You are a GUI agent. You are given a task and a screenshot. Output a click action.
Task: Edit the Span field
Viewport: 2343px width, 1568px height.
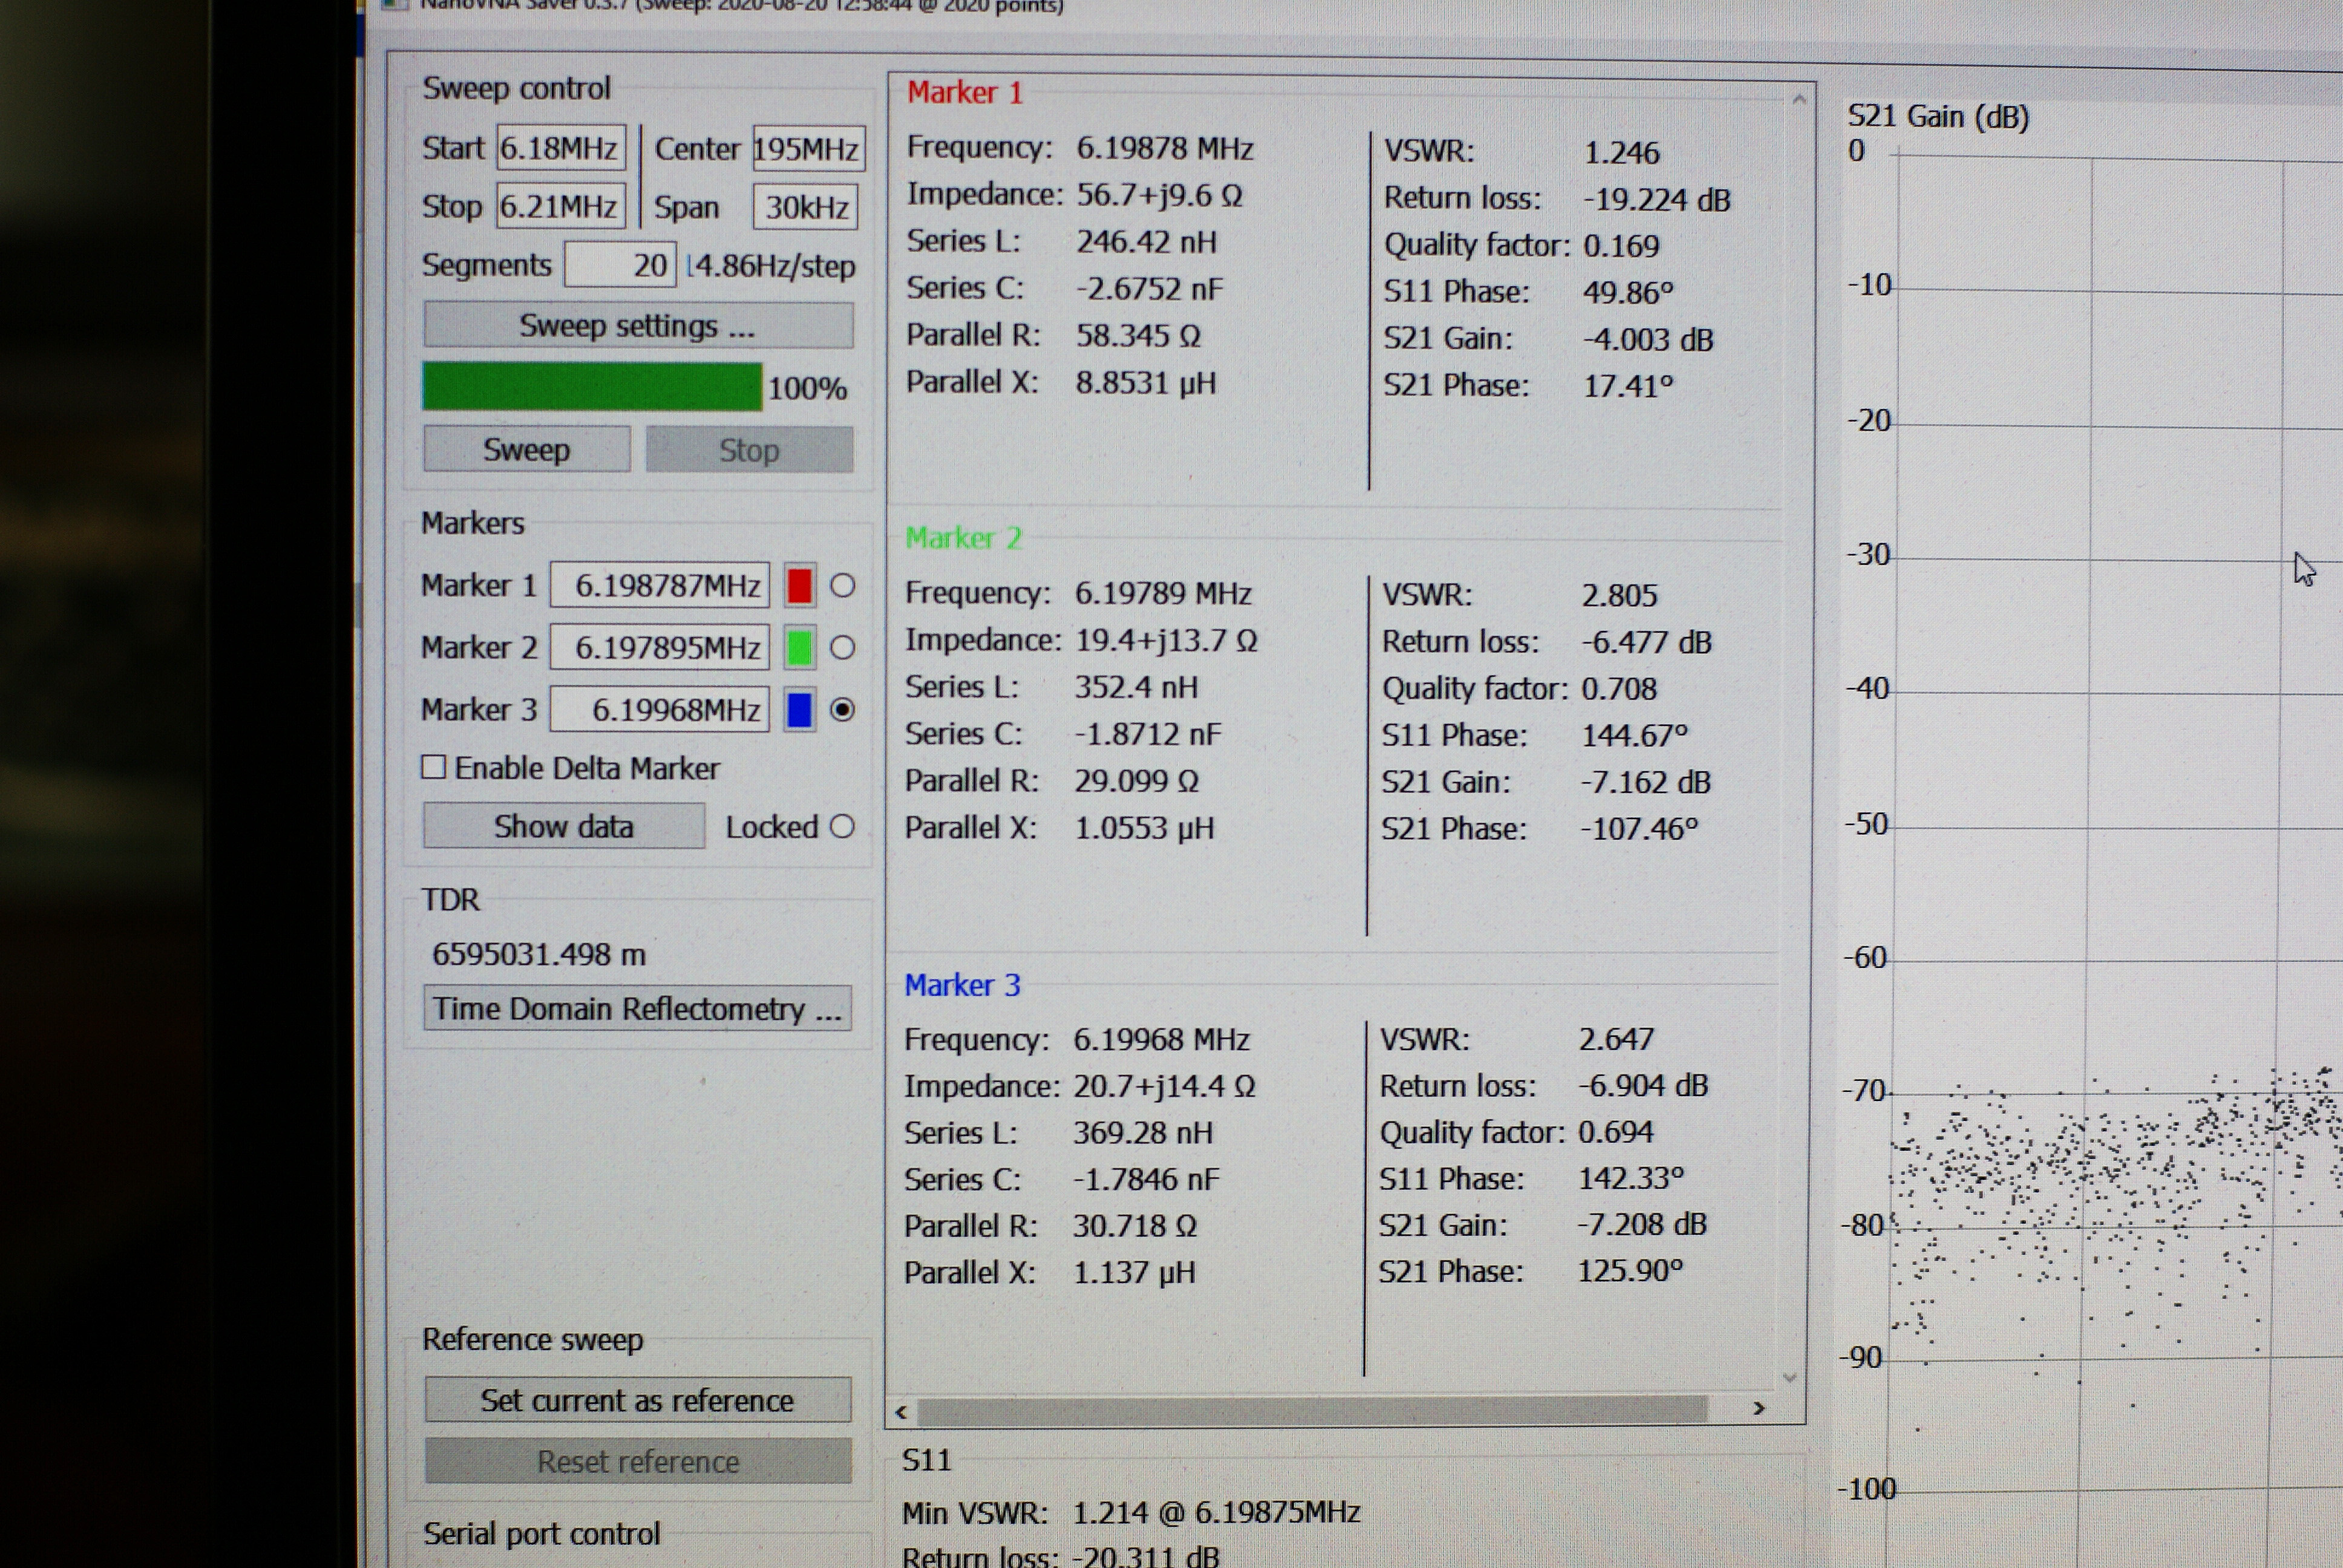(x=806, y=207)
